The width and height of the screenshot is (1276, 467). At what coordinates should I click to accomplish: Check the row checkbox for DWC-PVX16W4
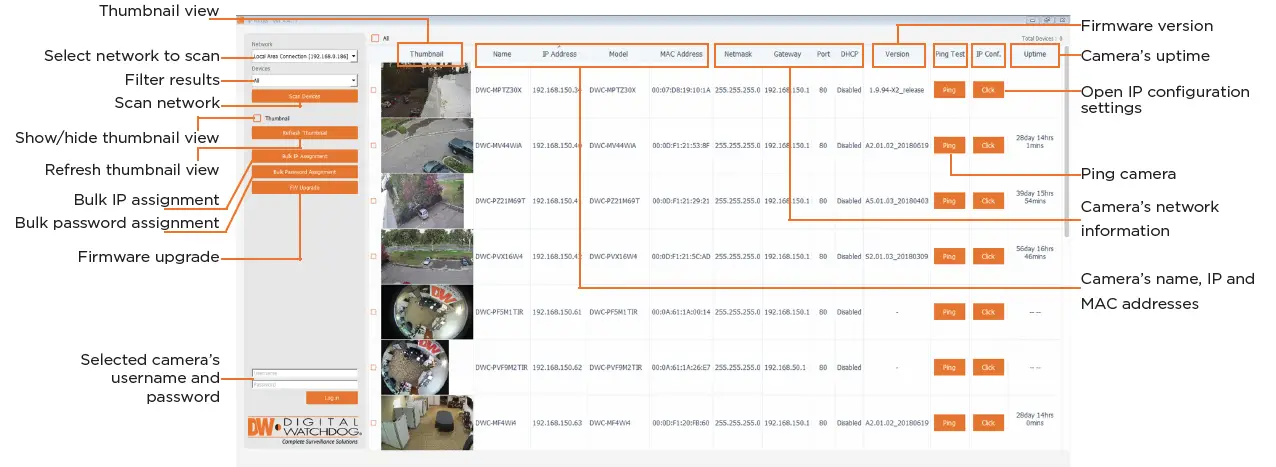[x=374, y=257]
